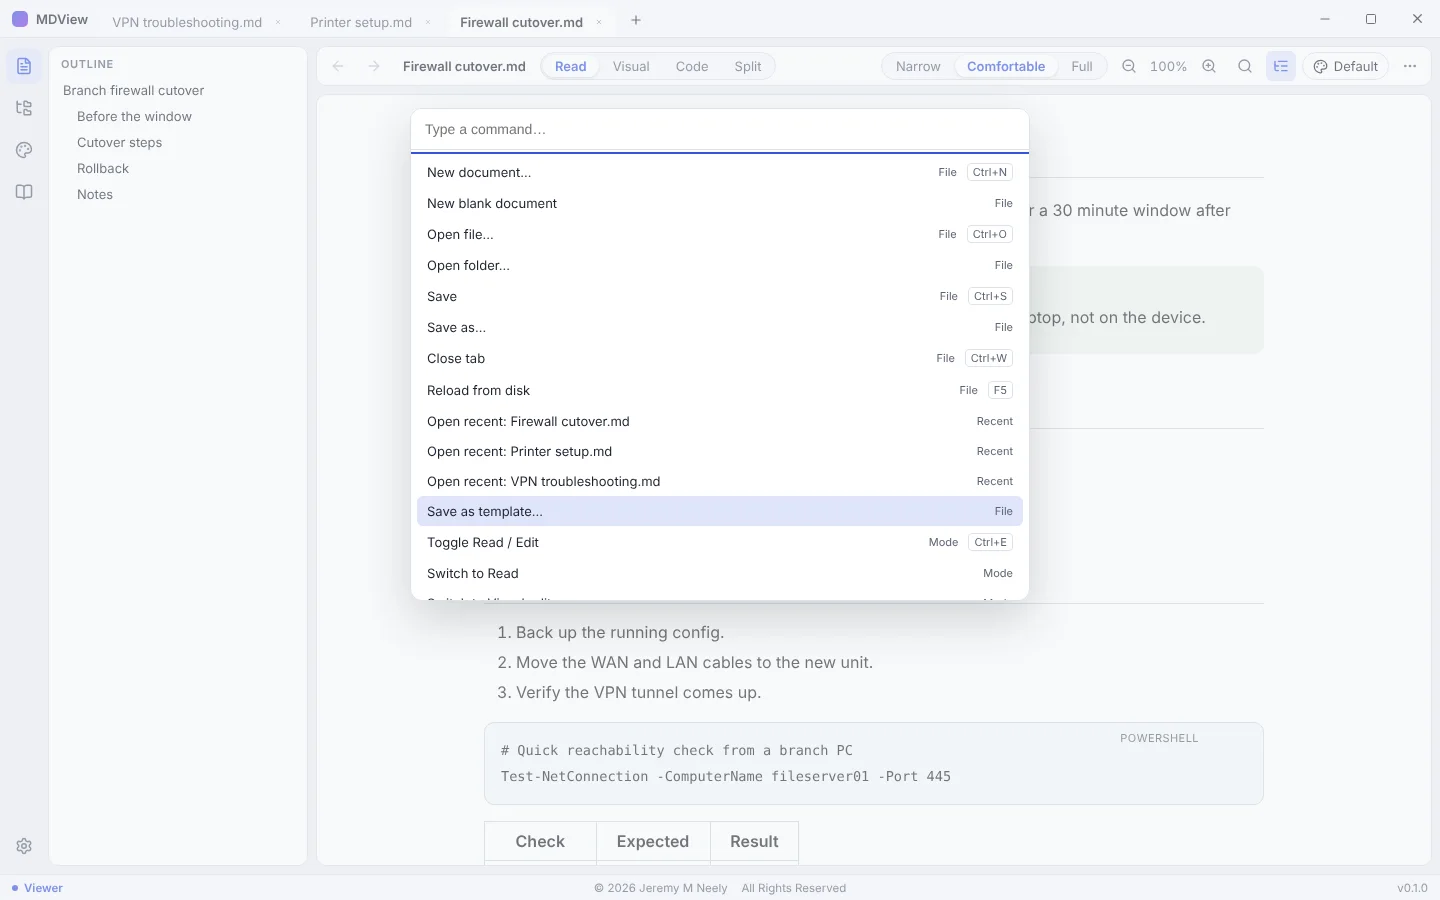Screen dimensions: 1440x900
Task: Click the zoom in magnifier icon
Action: point(1209,66)
